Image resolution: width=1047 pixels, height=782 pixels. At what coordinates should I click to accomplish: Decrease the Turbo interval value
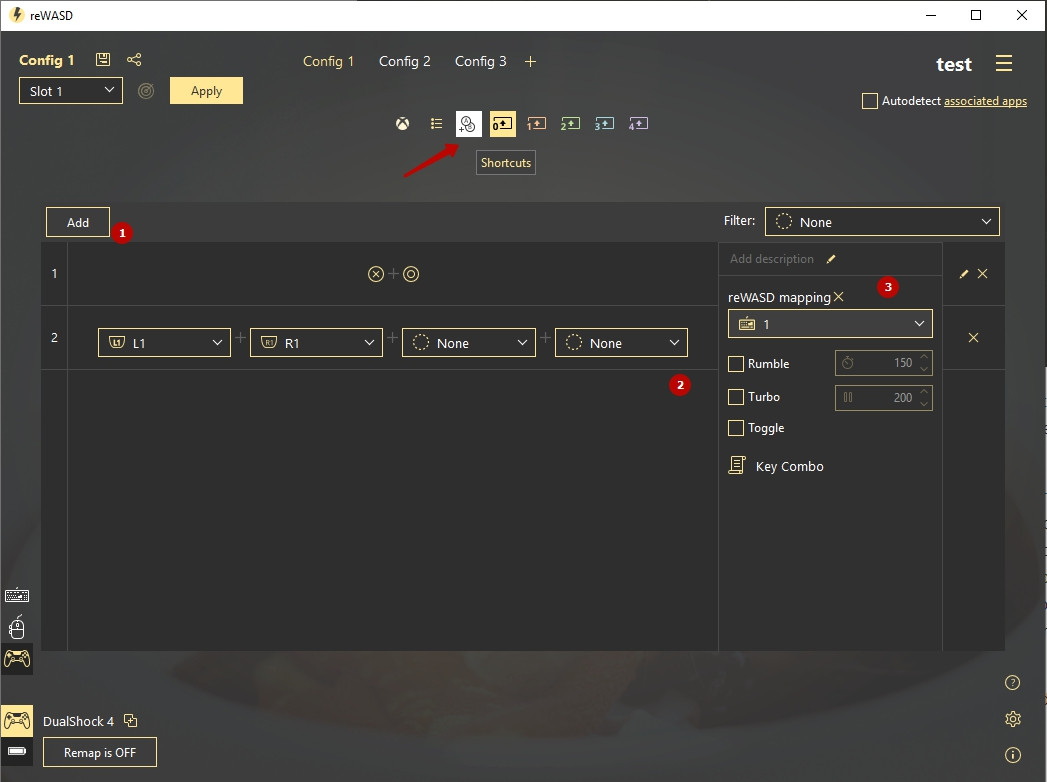924,403
